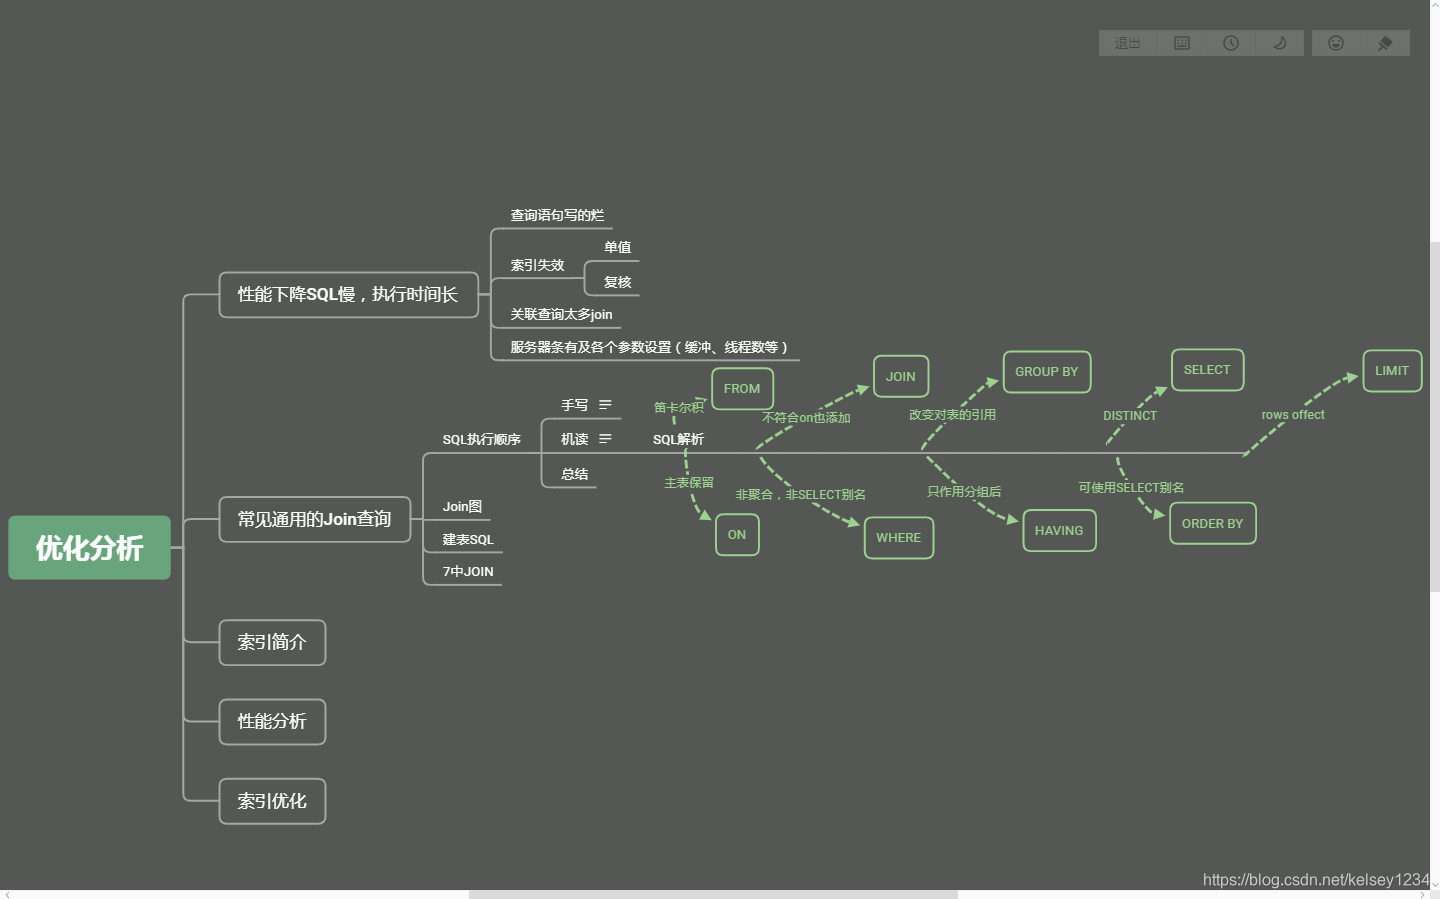Click the 总结 subtopic
The height and width of the screenshot is (899, 1440).
click(x=575, y=474)
